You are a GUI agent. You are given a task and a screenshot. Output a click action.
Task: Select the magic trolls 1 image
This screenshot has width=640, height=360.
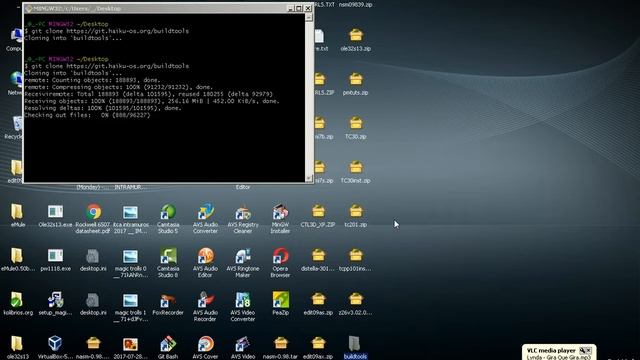[130, 307]
